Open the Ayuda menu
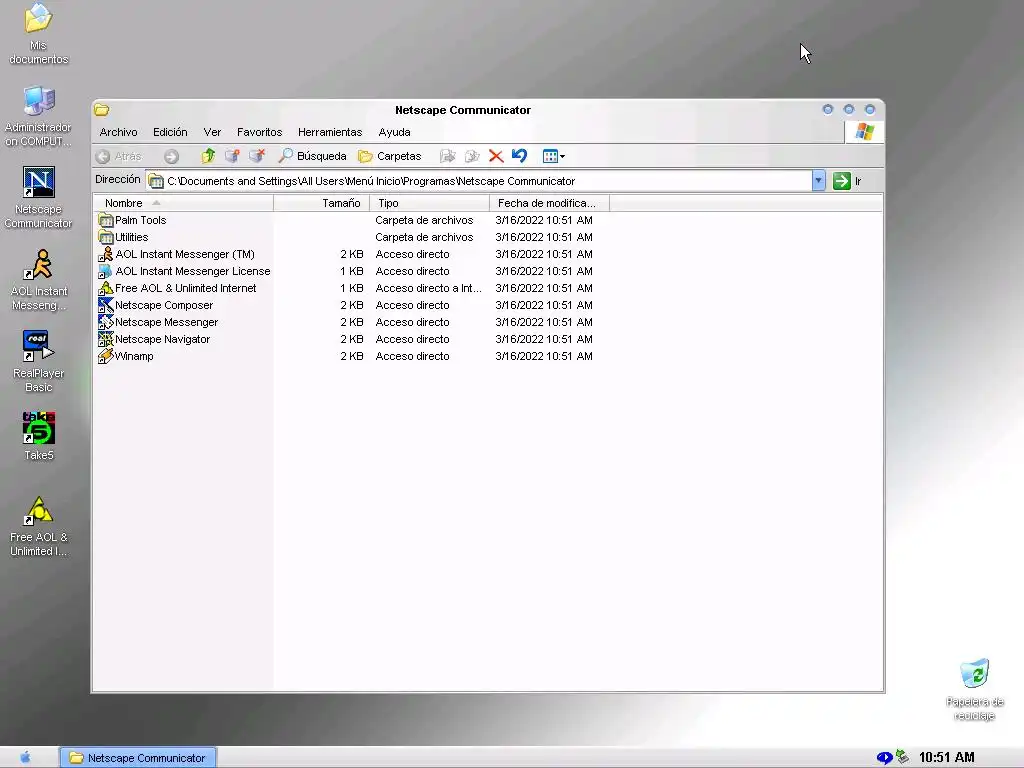Screen dimensions: 1024x768 [x=394, y=132]
